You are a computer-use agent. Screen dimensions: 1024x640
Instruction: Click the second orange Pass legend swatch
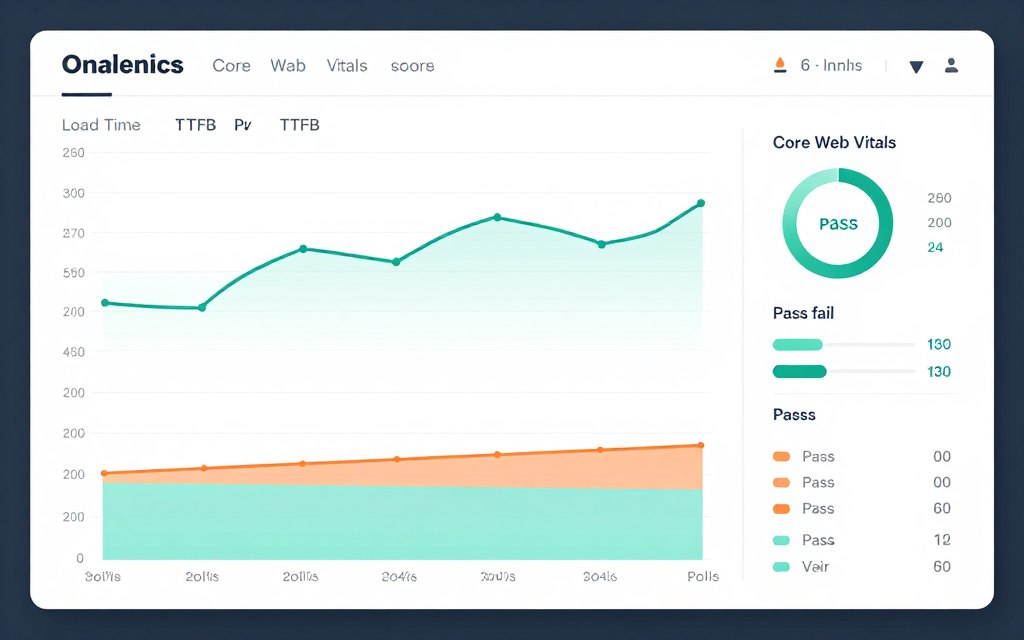[x=781, y=483]
